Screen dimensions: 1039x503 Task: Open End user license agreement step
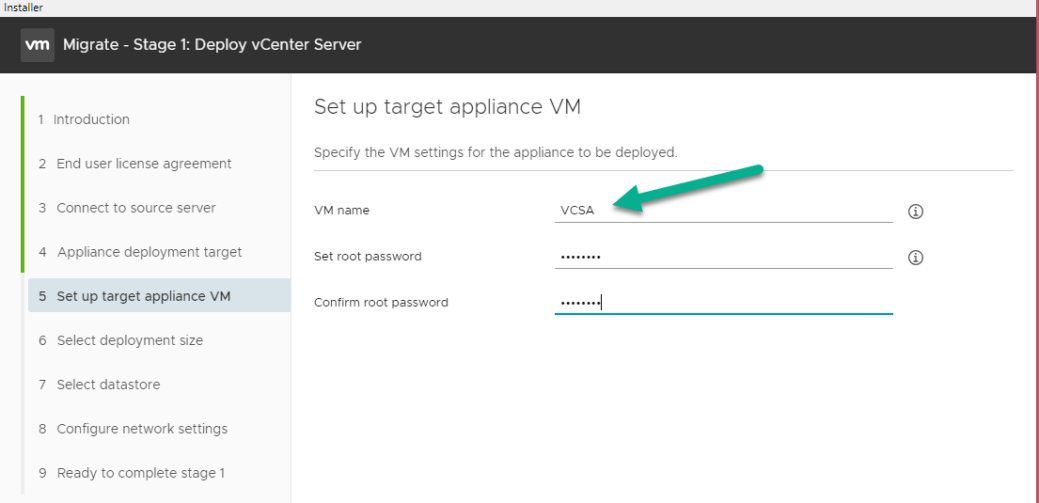coord(143,164)
